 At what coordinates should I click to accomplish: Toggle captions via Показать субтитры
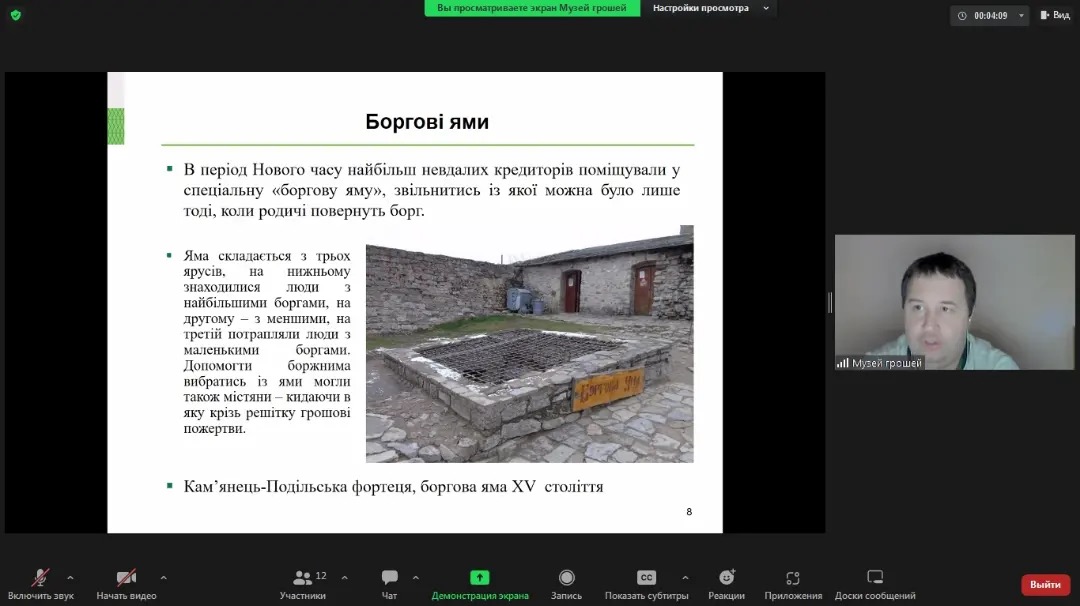[646, 583]
